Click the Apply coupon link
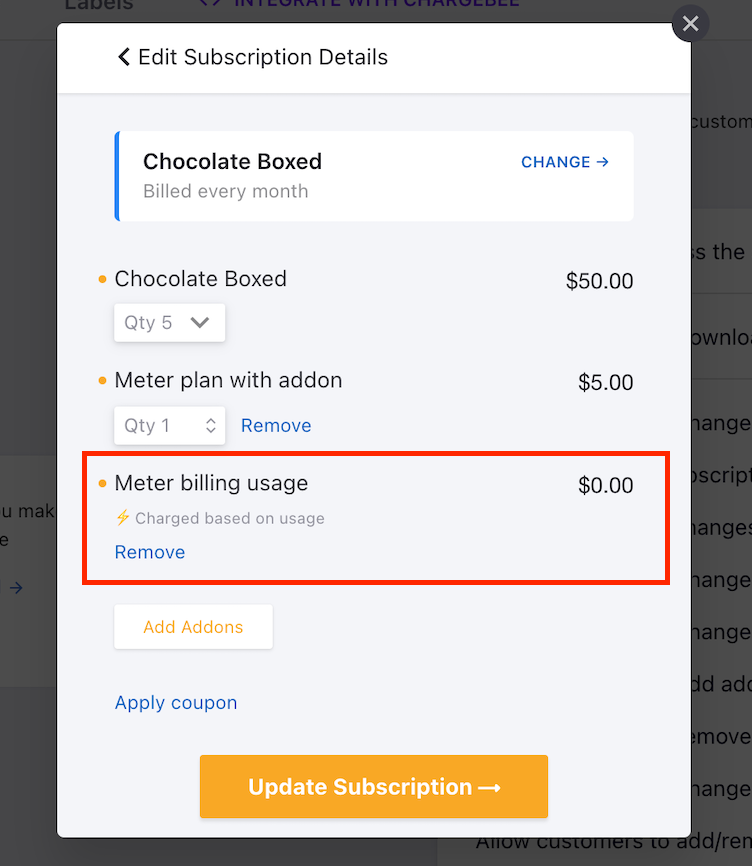The image size is (752, 866). tap(176, 703)
